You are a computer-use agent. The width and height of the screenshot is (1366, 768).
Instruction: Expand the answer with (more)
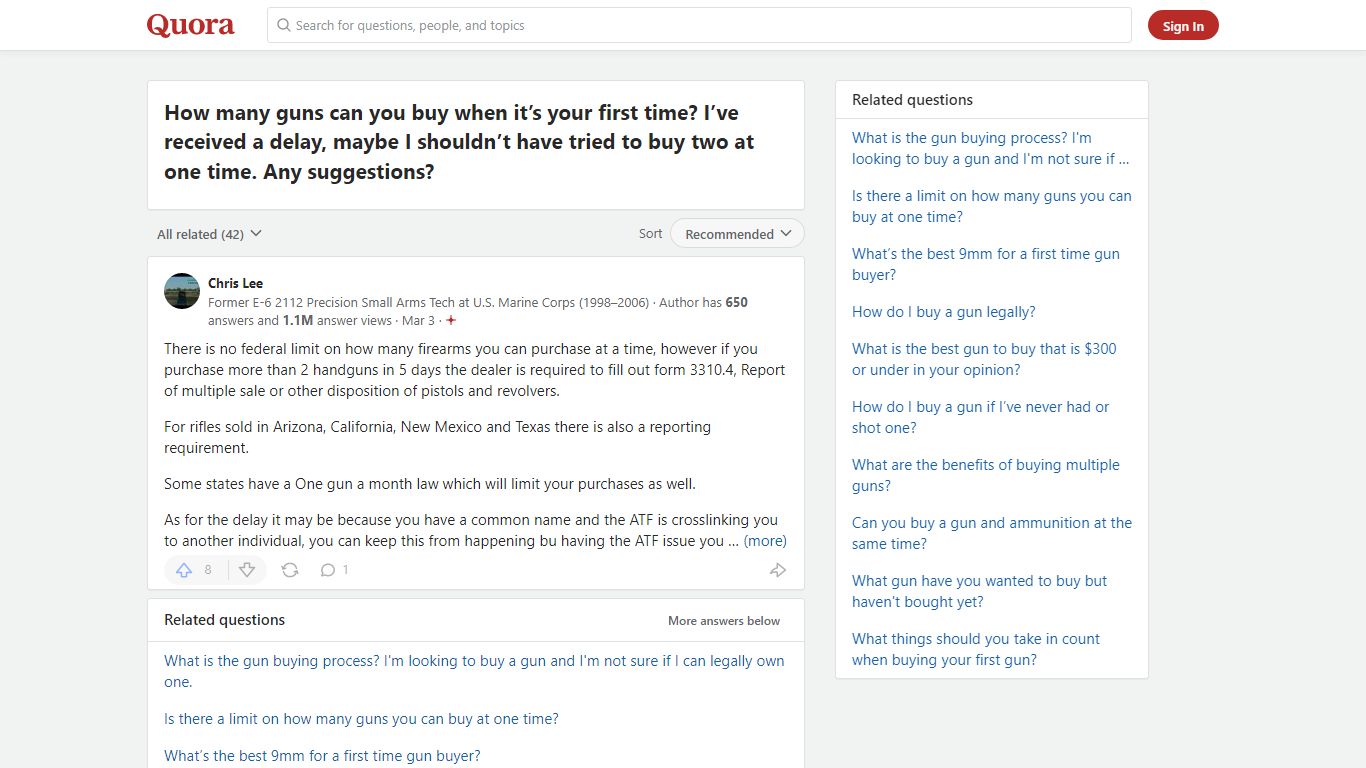pos(765,541)
